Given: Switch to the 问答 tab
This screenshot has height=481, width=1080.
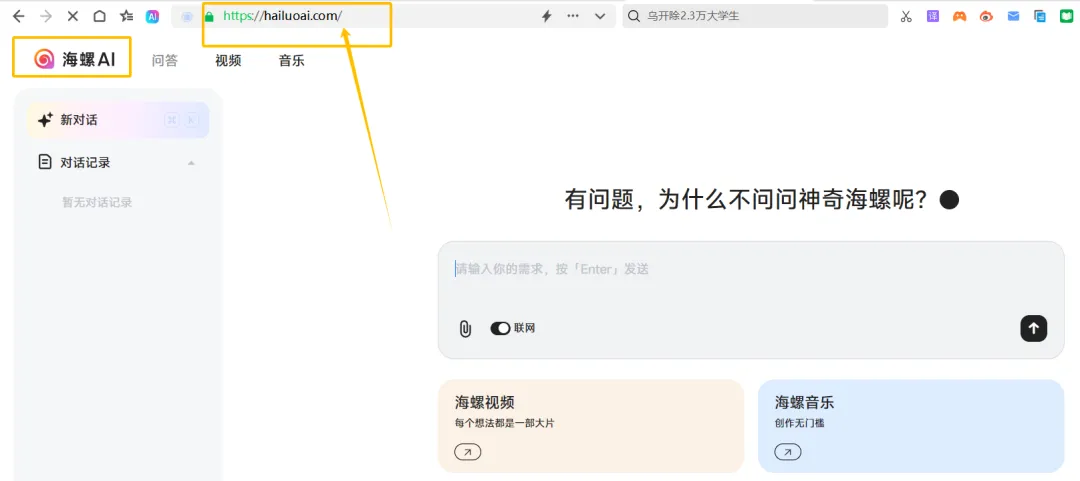Looking at the screenshot, I should [165, 61].
